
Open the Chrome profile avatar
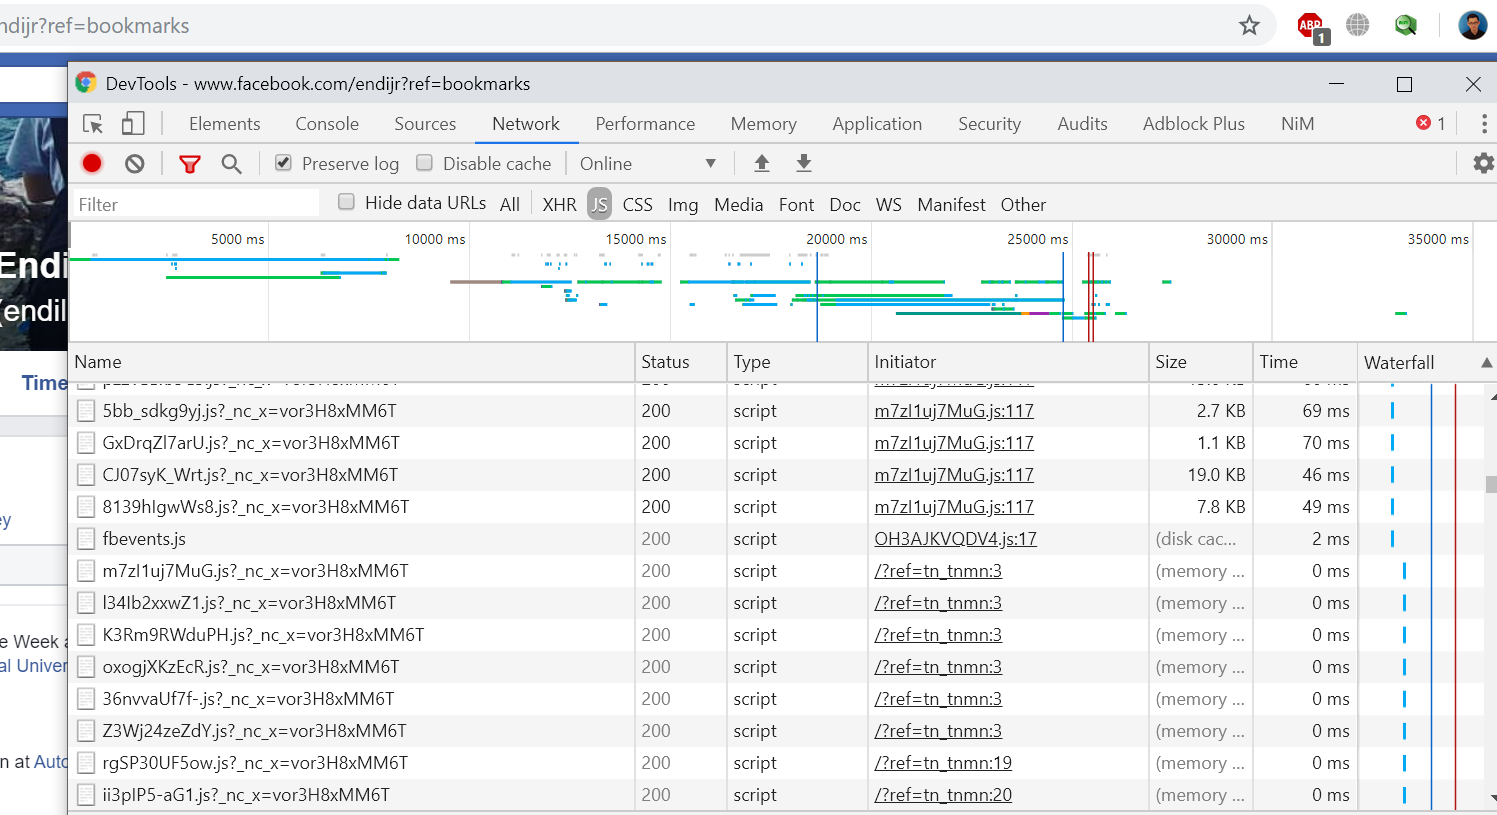1473,25
